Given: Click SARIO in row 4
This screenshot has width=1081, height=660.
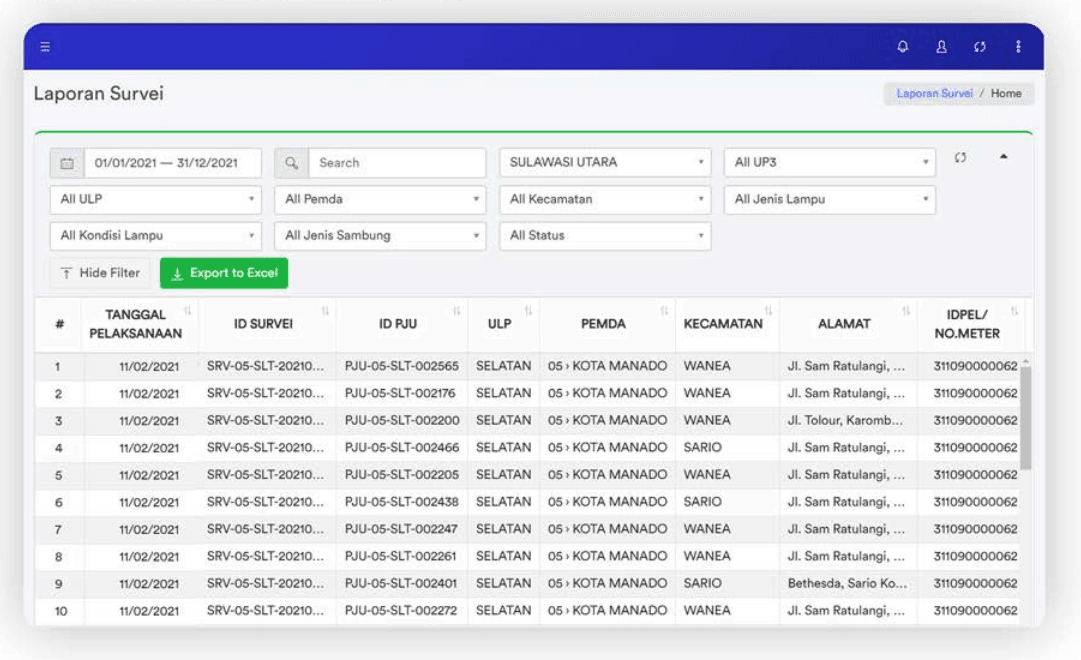Looking at the screenshot, I should [x=703, y=448].
